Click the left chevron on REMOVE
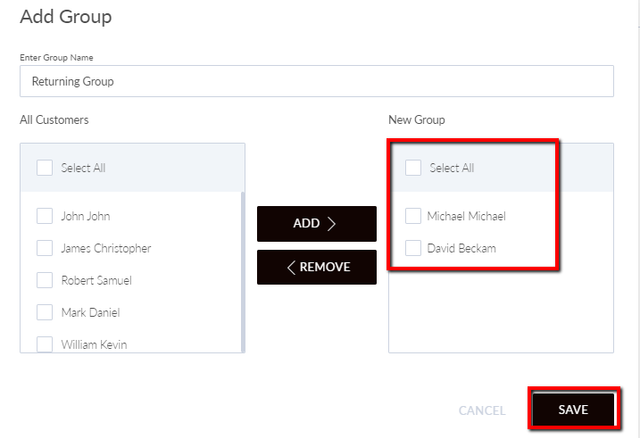The width and height of the screenshot is (640, 438). tap(291, 267)
